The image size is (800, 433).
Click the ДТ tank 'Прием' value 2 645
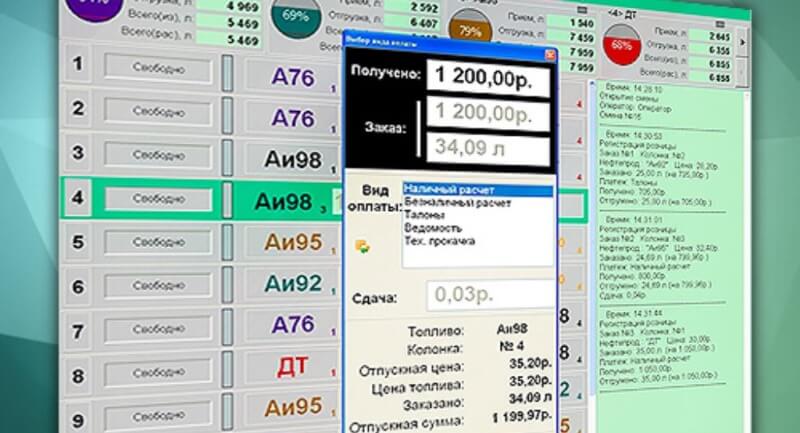(x=710, y=36)
